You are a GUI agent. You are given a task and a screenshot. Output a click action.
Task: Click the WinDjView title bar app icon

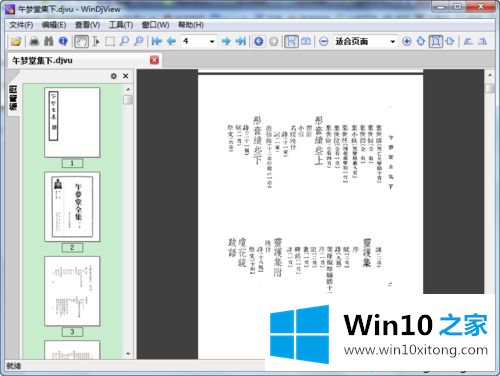click(x=10, y=9)
